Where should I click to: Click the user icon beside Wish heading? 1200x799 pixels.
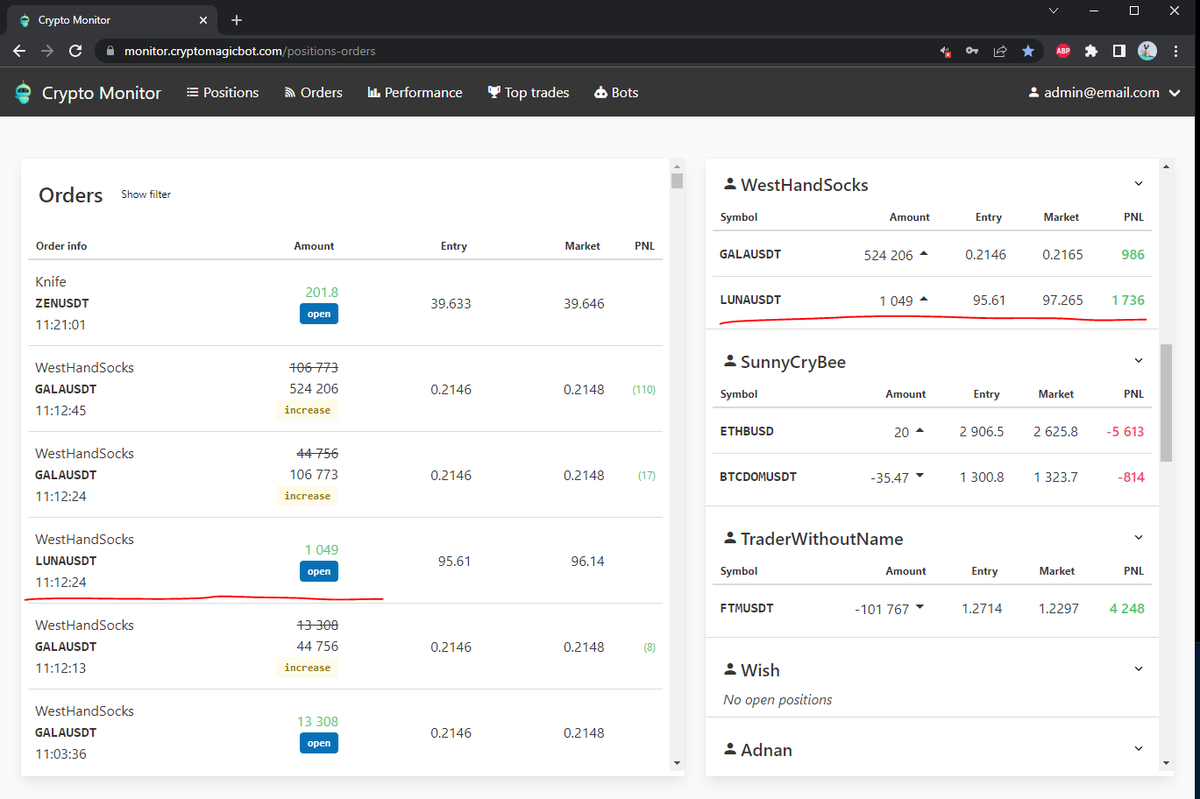730,670
